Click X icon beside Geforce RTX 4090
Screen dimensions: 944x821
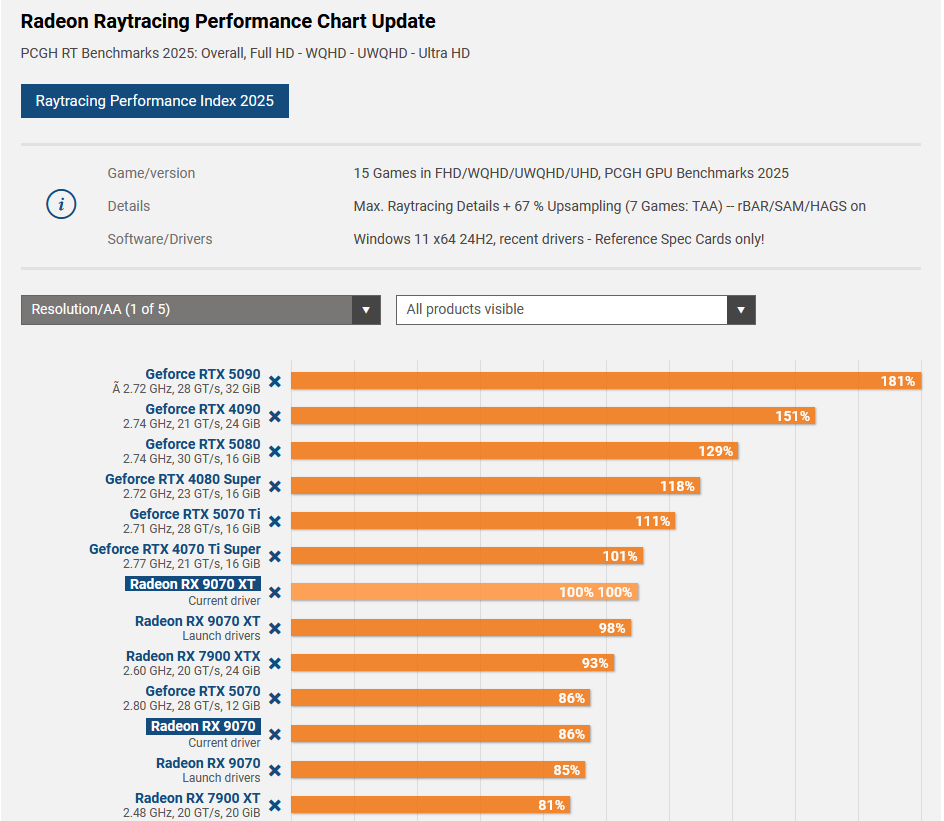[275, 416]
